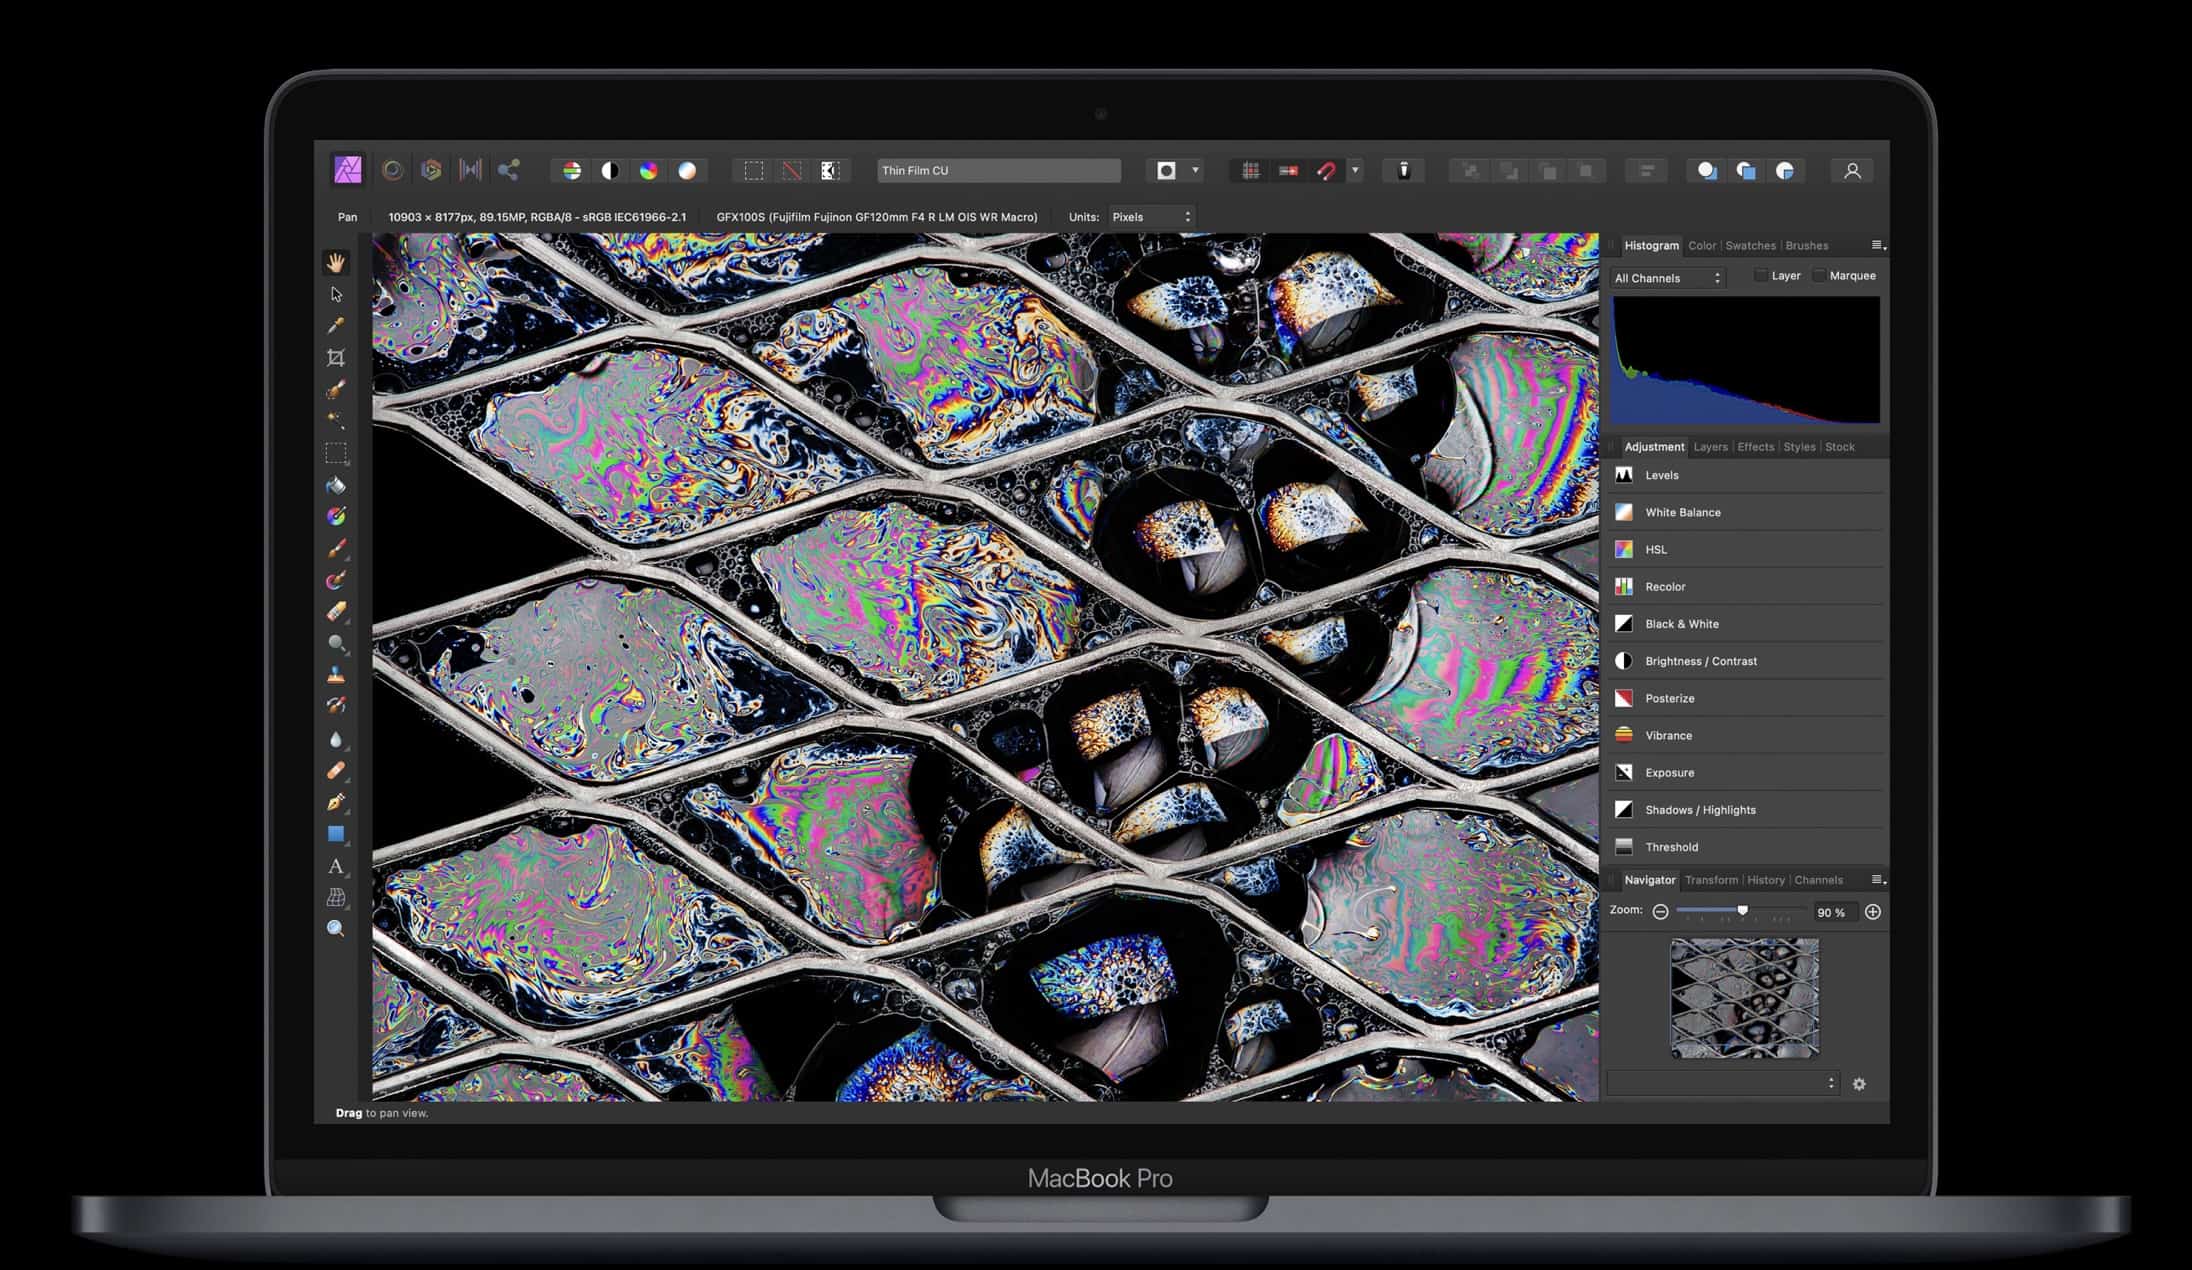Choose the Clone stamp tool

coord(336,675)
